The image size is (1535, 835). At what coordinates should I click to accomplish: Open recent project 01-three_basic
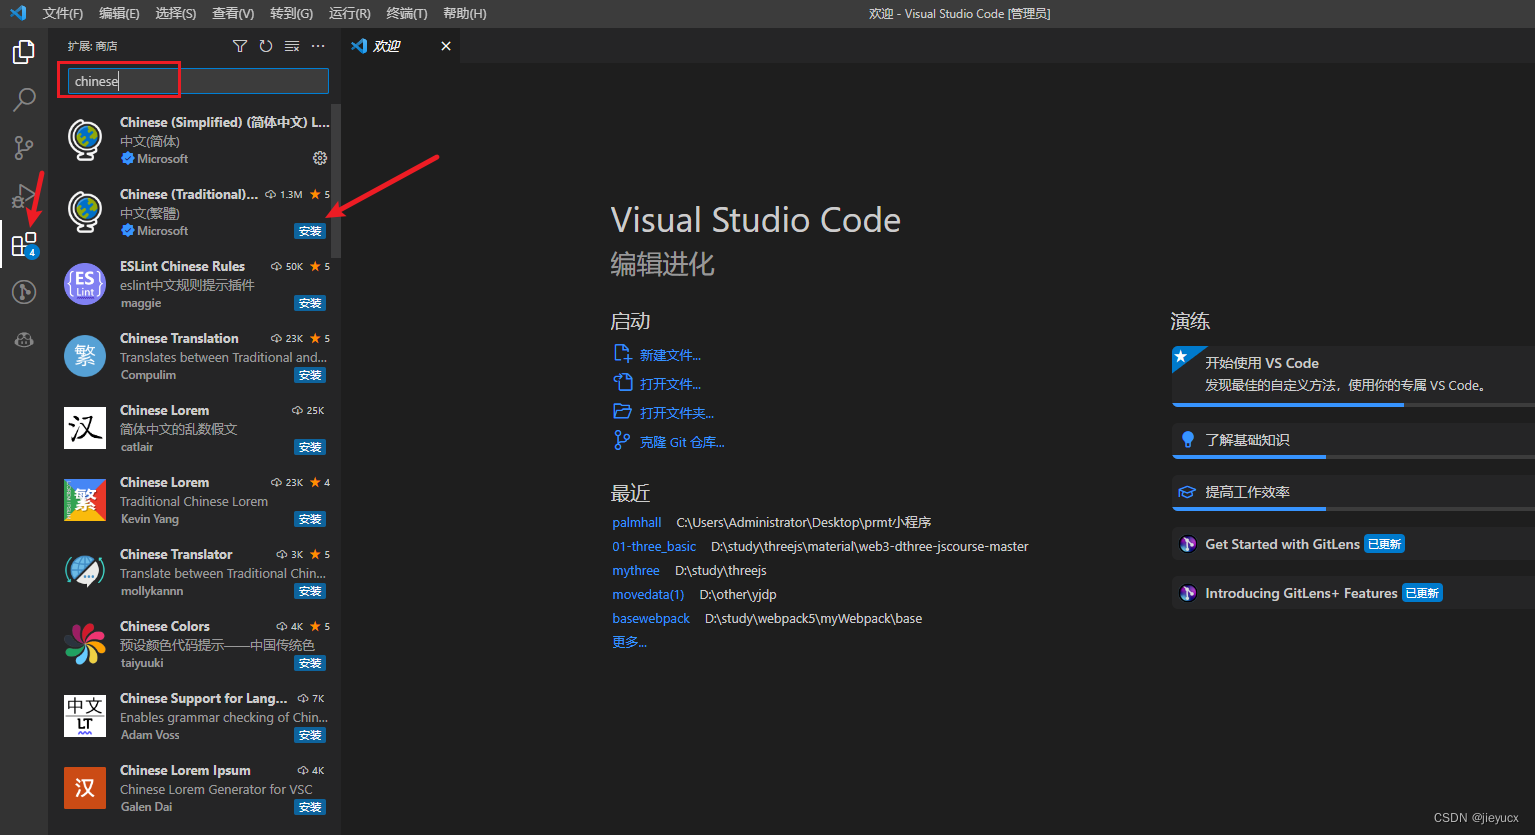[654, 546]
